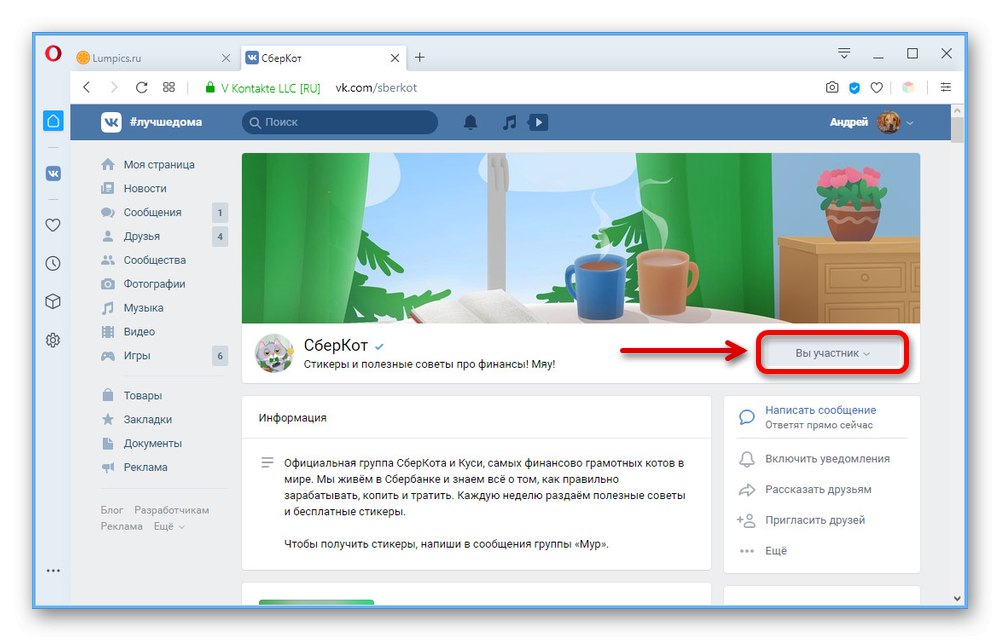The height and width of the screenshot is (641, 1000).
Task: Take a snapshot with camera icon
Action: point(832,87)
